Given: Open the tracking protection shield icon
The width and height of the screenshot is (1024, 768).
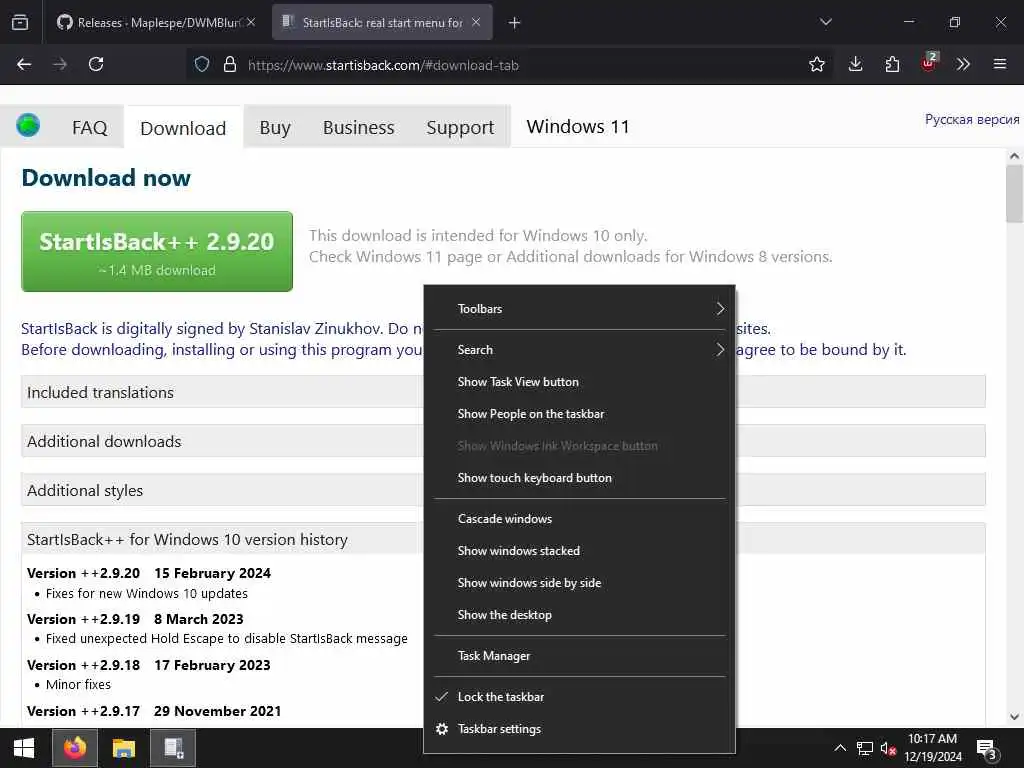Looking at the screenshot, I should click(x=202, y=64).
